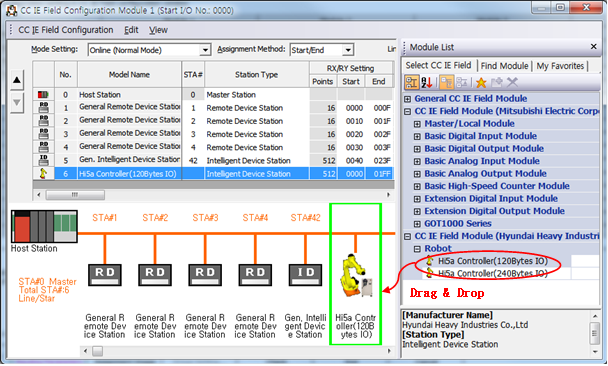The image size is (608, 366).
Task: Click the categorized view icon in Module List toolbar
Action: point(411,82)
